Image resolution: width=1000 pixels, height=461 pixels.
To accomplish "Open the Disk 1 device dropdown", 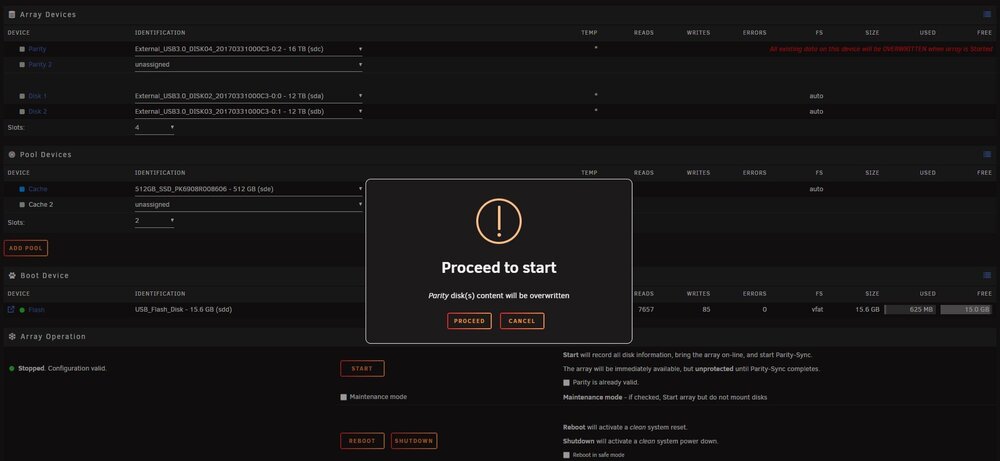I will [x=248, y=96].
